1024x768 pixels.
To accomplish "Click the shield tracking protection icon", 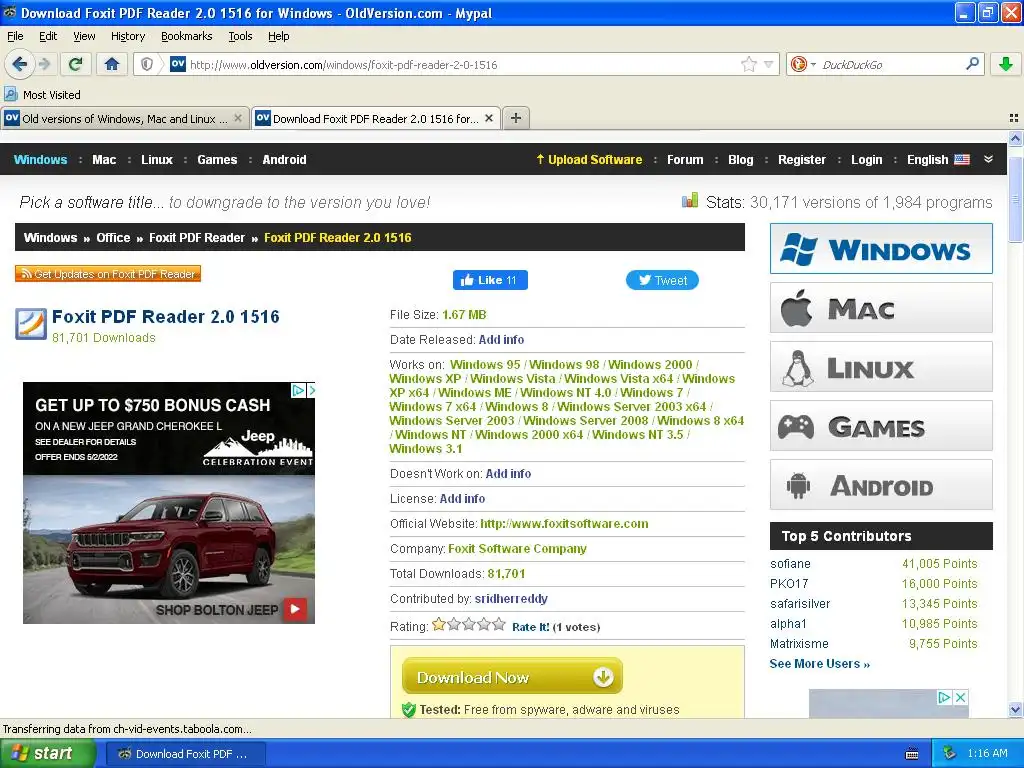I will coord(147,64).
